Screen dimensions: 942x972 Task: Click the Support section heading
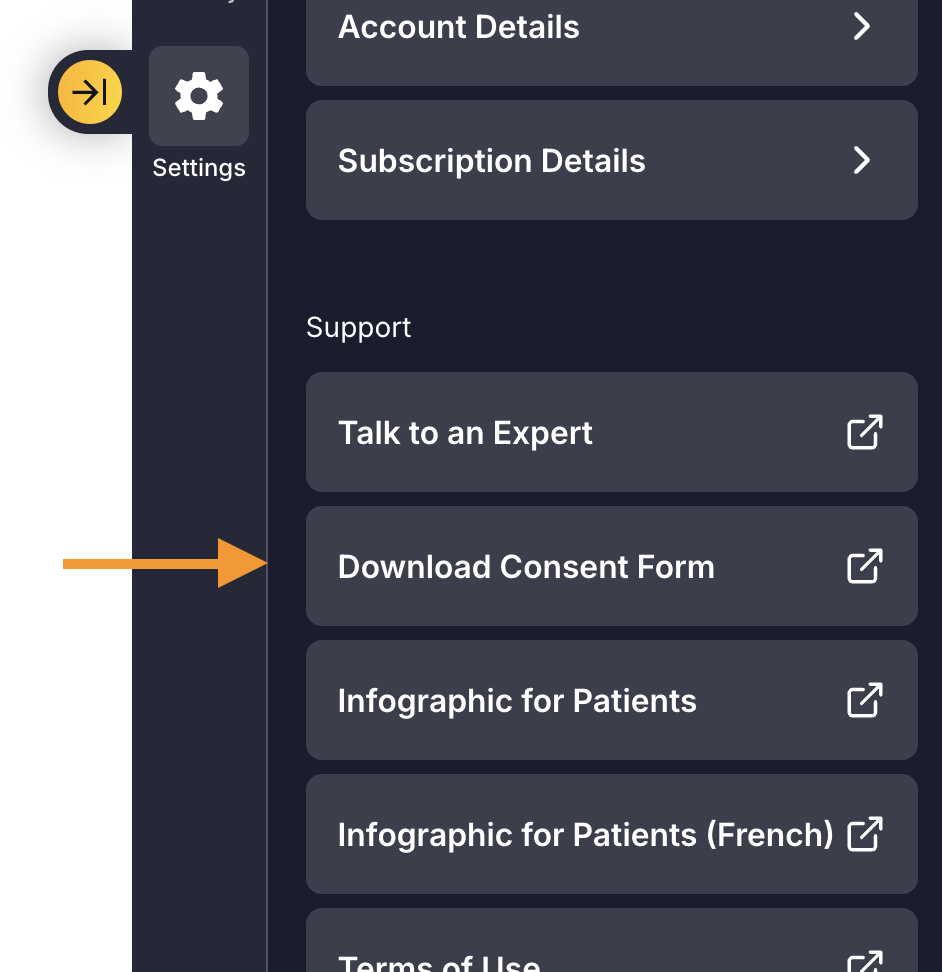(359, 328)
